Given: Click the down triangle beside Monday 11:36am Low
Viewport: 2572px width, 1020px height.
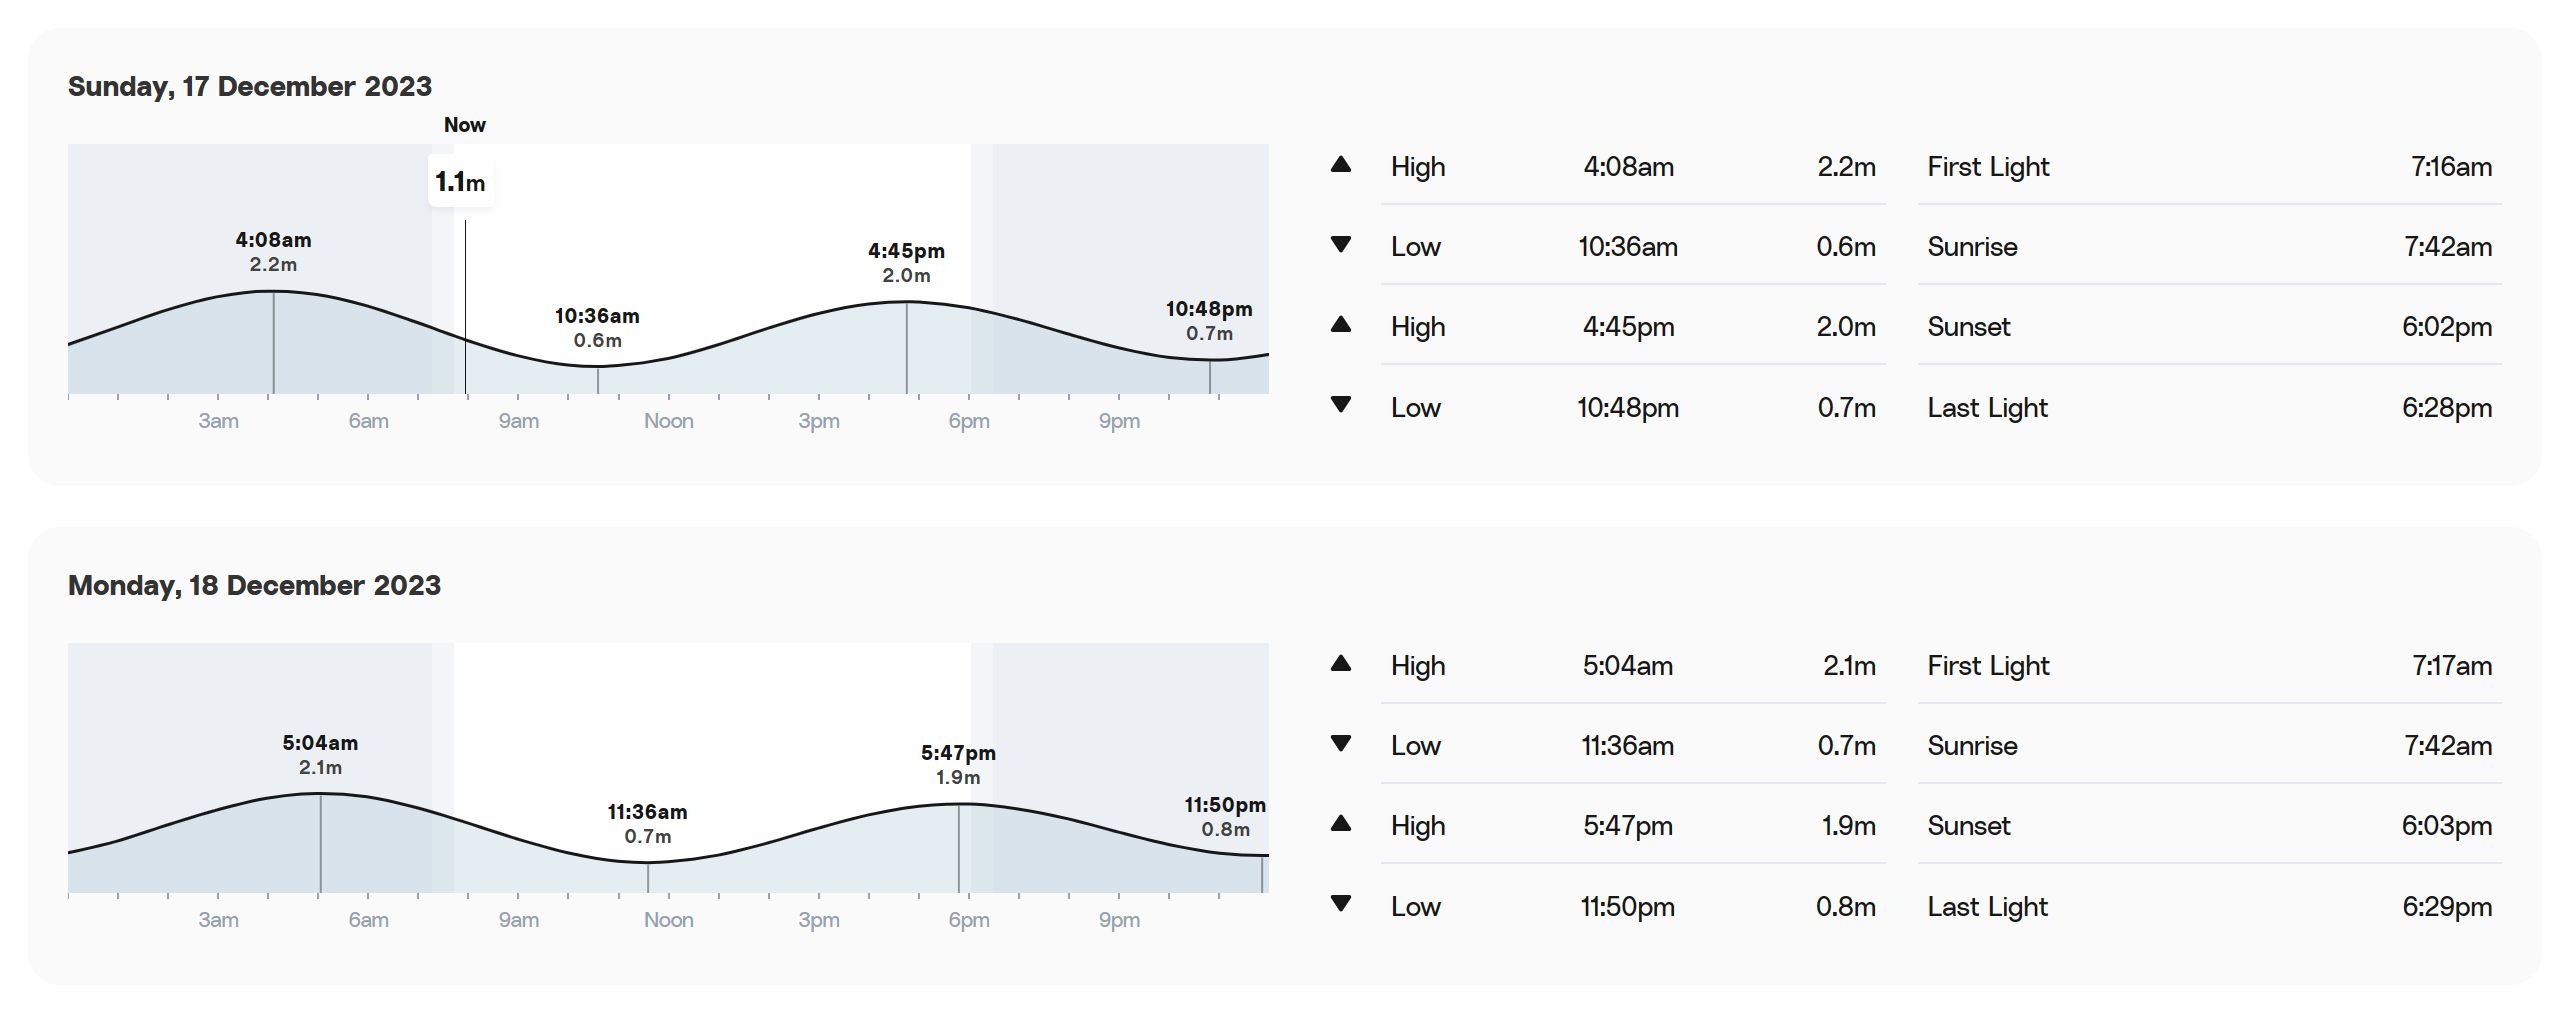Looking at the screenshot, I should 1341,743.
